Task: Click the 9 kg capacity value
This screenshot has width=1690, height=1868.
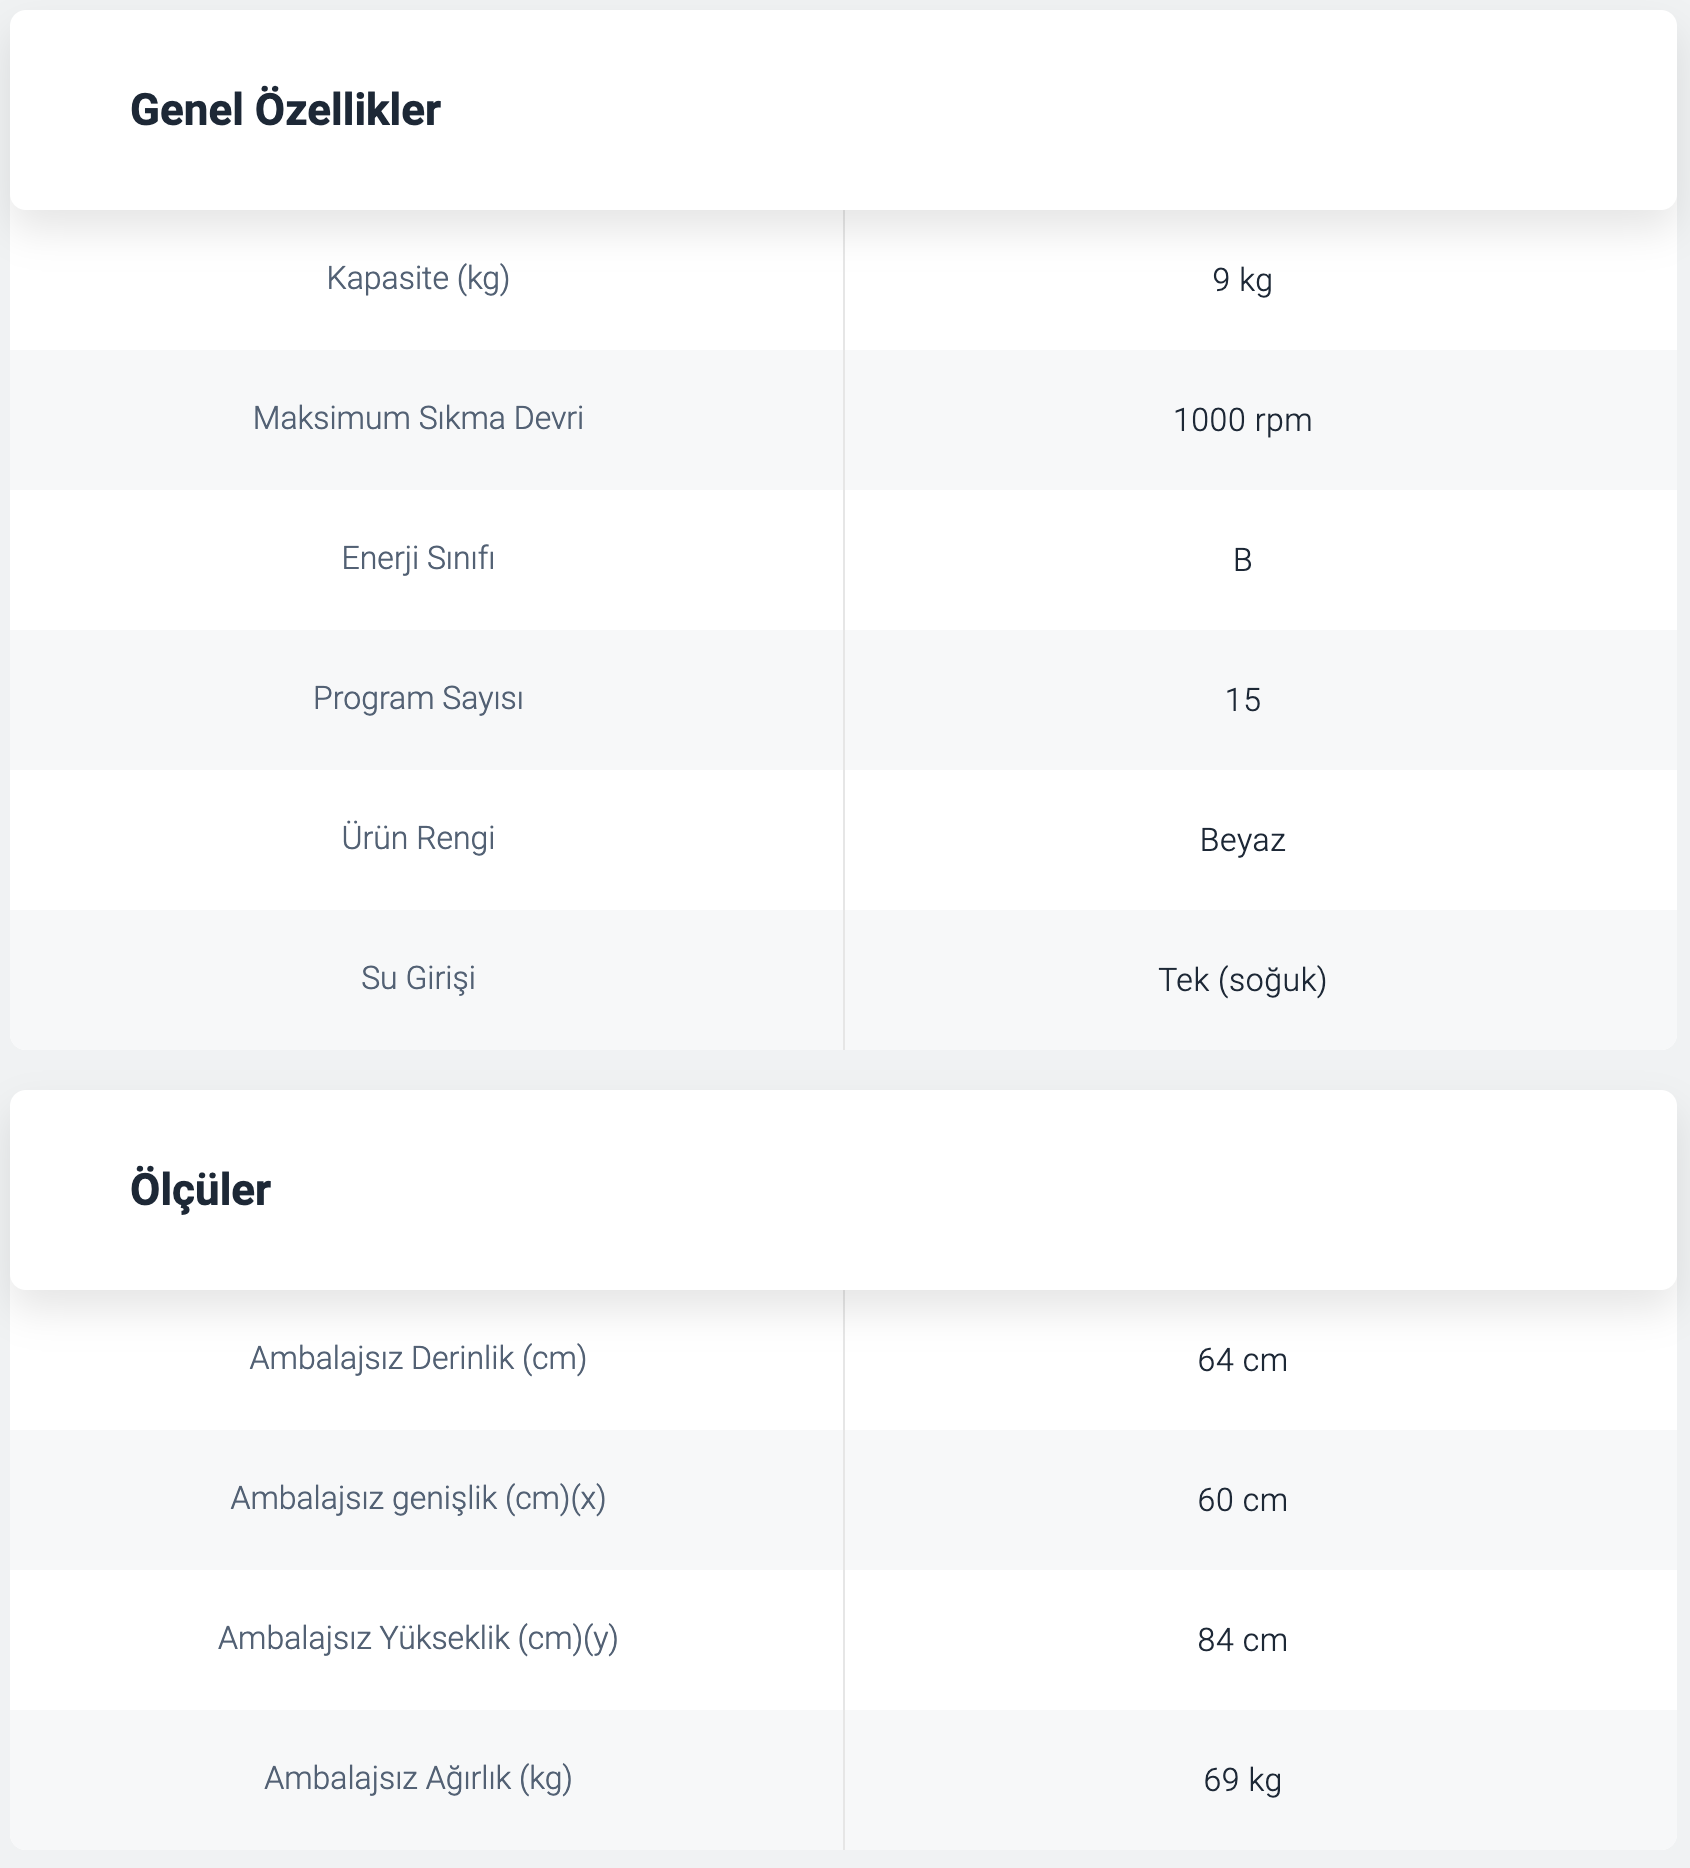Action: click(x=1242, y=280)
